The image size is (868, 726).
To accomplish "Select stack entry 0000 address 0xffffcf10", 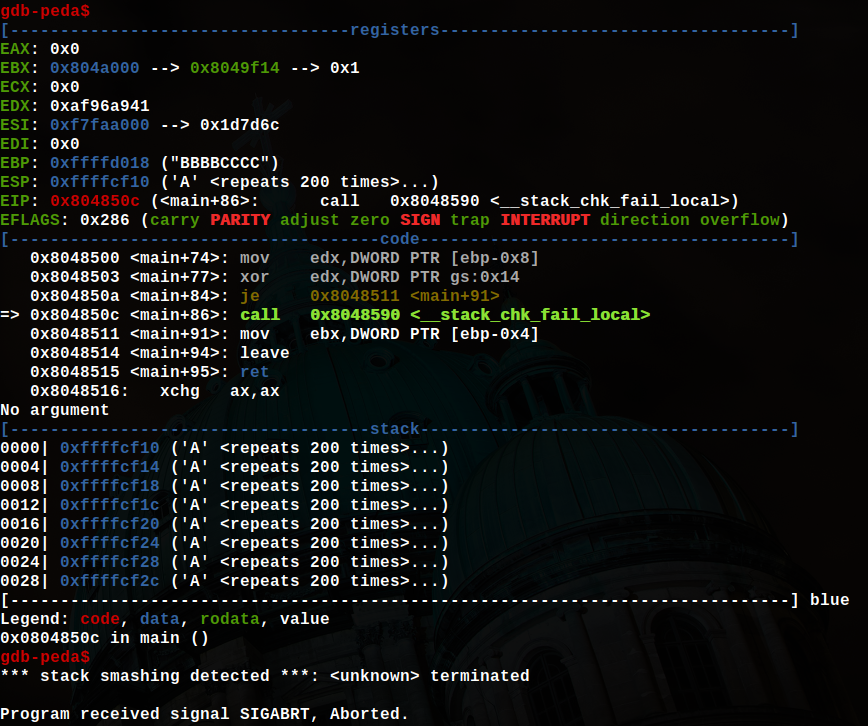I will (110, 448).
